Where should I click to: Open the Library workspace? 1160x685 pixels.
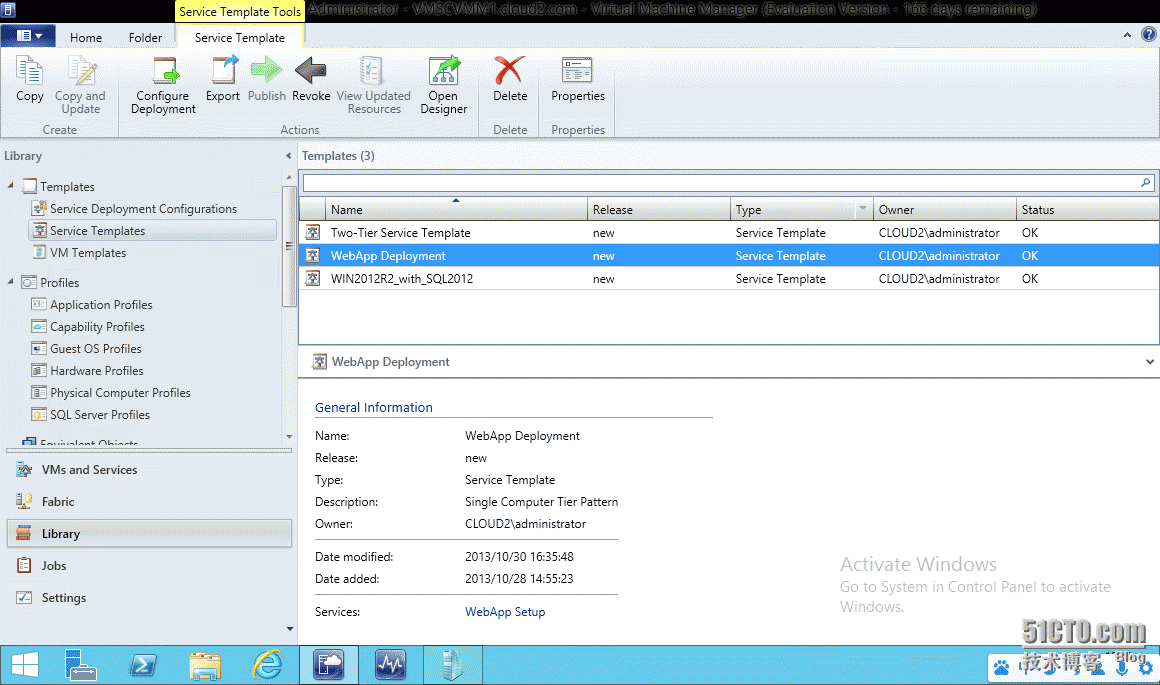pos(149,533)
